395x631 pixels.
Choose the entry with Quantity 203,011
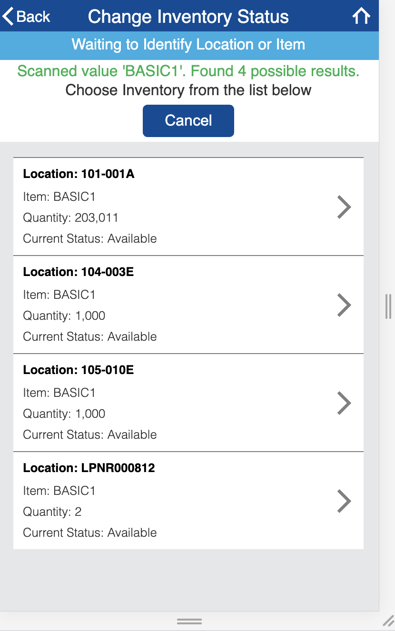(188, 206)
